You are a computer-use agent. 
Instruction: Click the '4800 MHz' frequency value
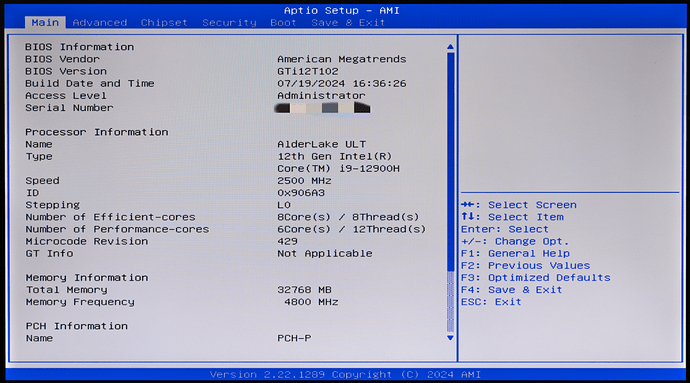tap(311, 302)
